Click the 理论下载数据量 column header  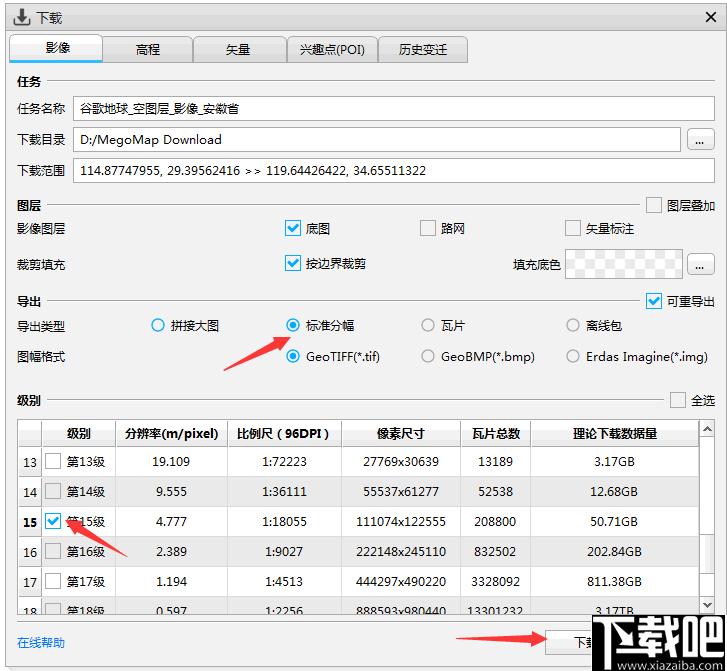pos(615,434)
